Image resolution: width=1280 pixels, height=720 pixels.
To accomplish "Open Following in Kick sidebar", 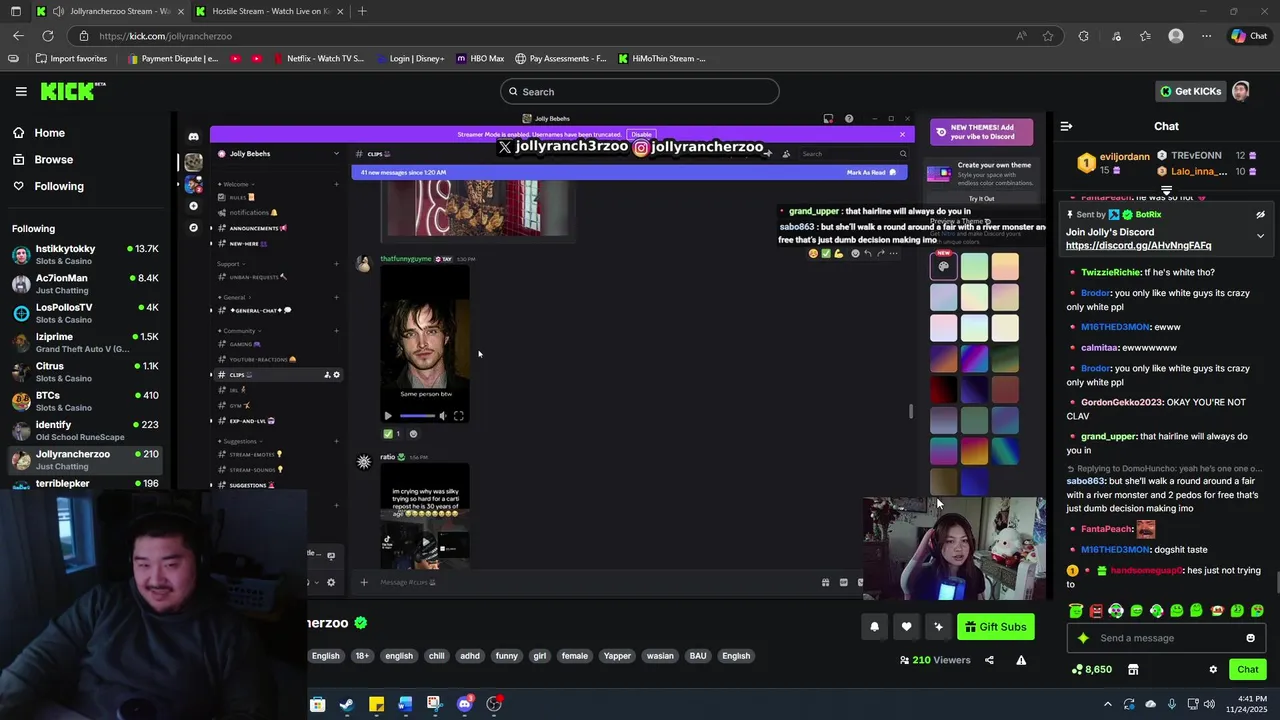I will click(59, 186).
